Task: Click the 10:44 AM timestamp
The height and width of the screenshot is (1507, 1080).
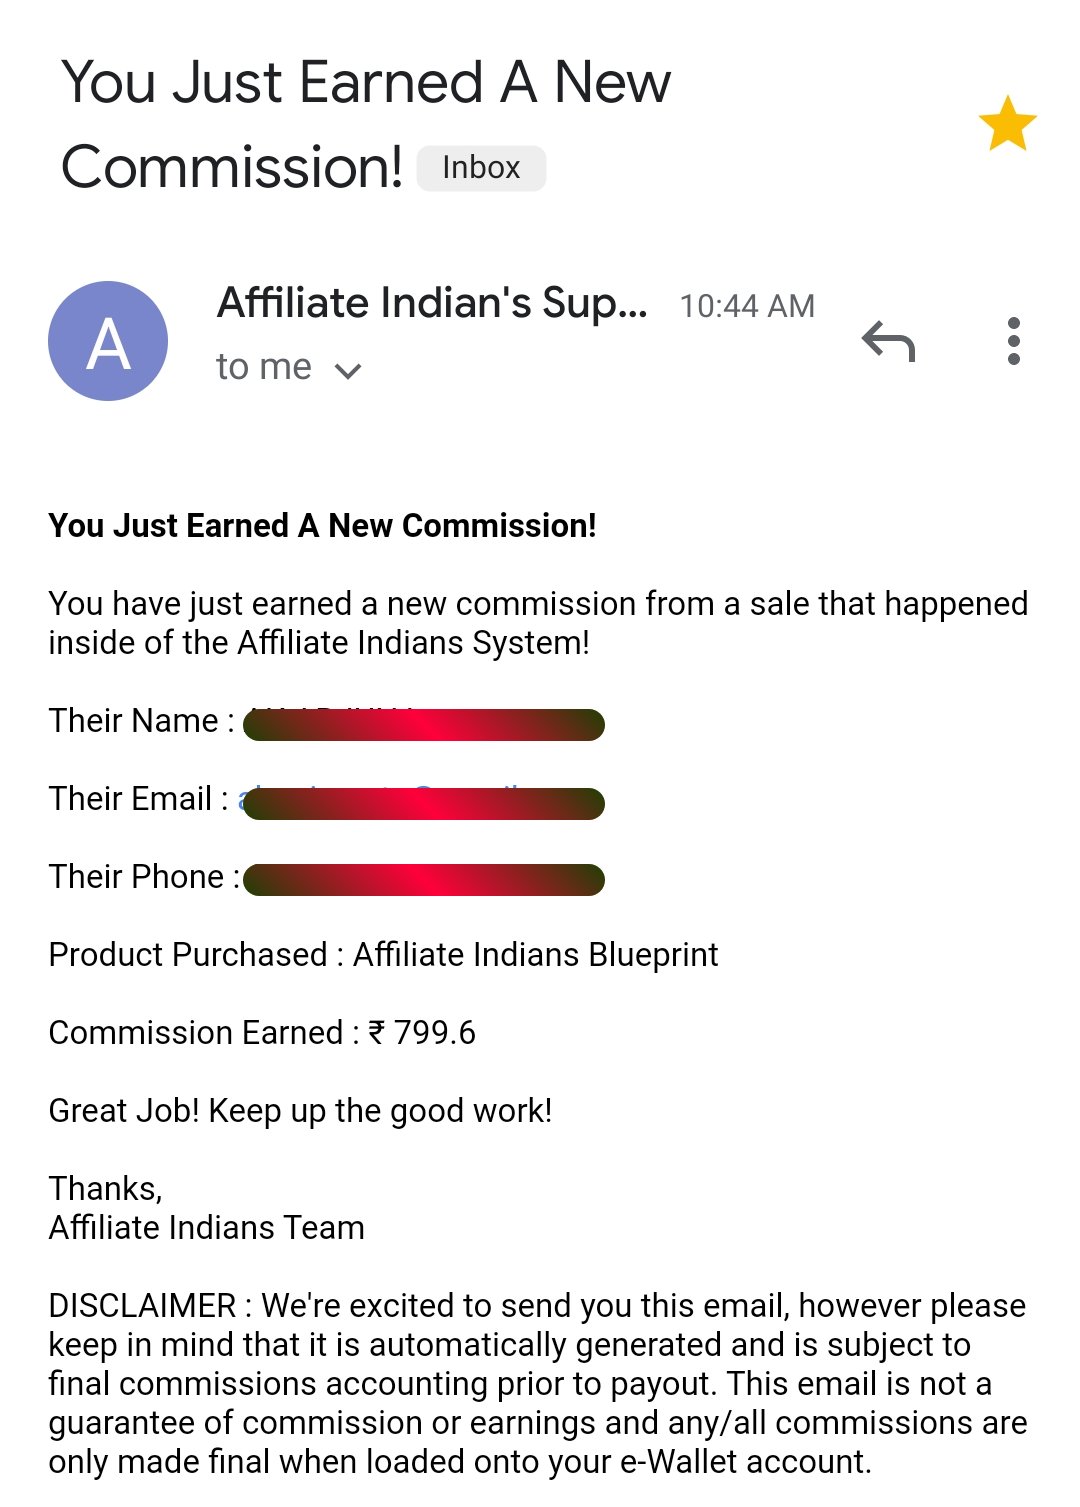Action: (747, 306)
